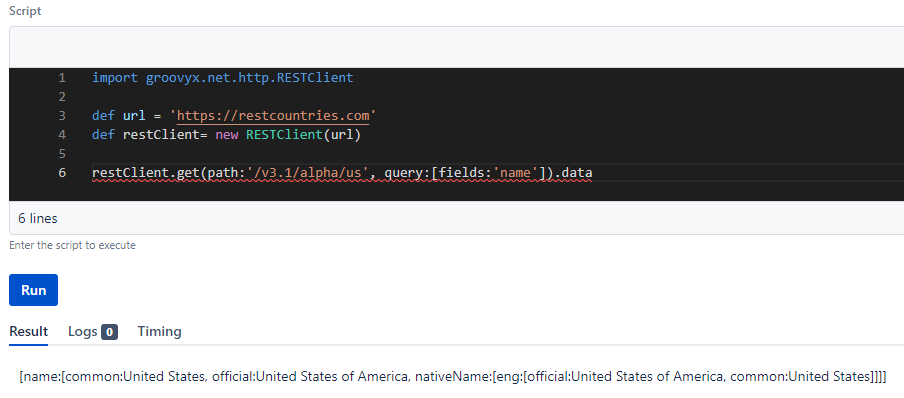Click the Script field label
904x398 pixels.
[x=25, y=11]
